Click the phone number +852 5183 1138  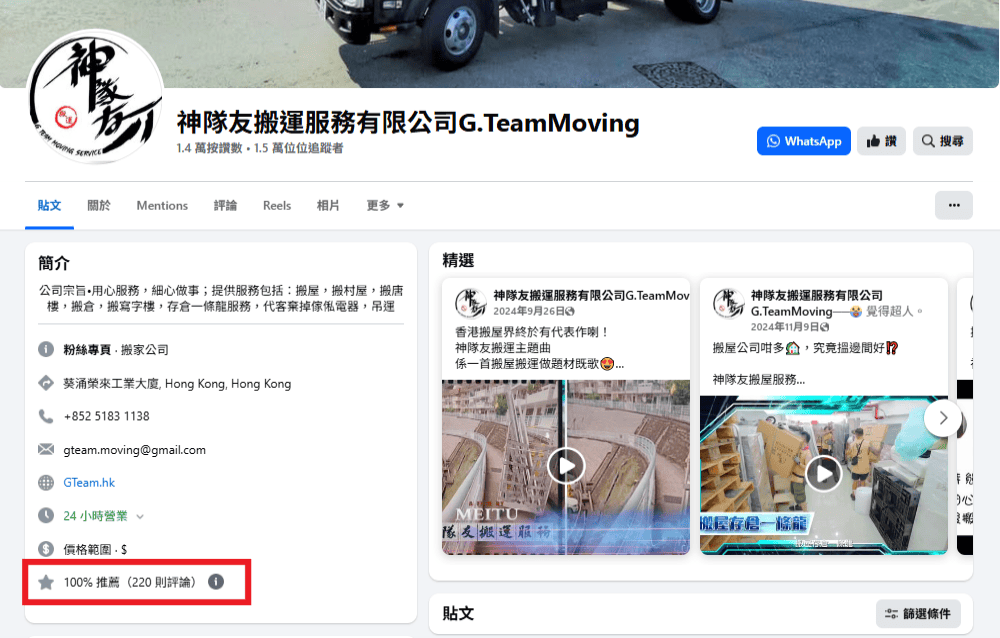click(x=107, y=416)
